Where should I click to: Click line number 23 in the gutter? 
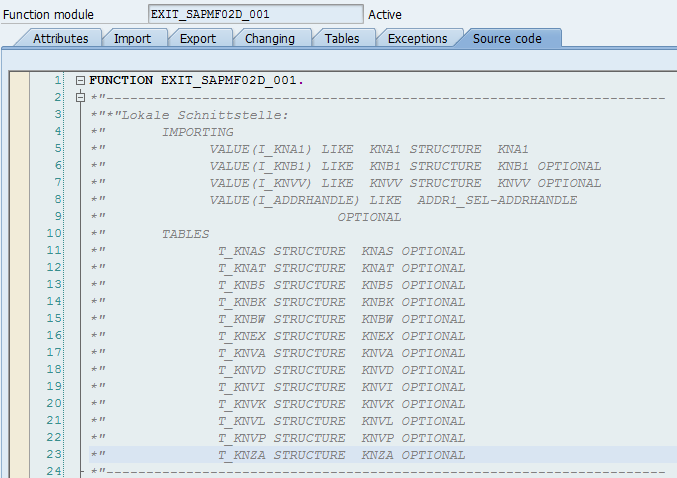[x=54, y=455]
